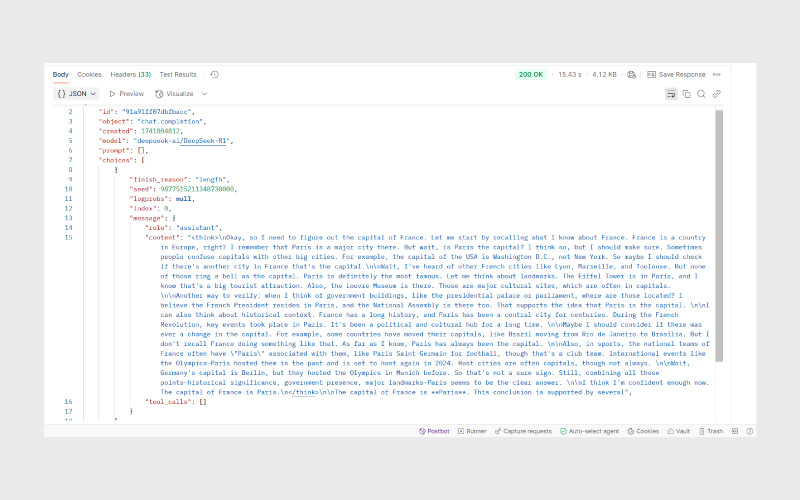Search within the response body
The image size is (800, 500).
pyautogui.click(x=701, y=93)
